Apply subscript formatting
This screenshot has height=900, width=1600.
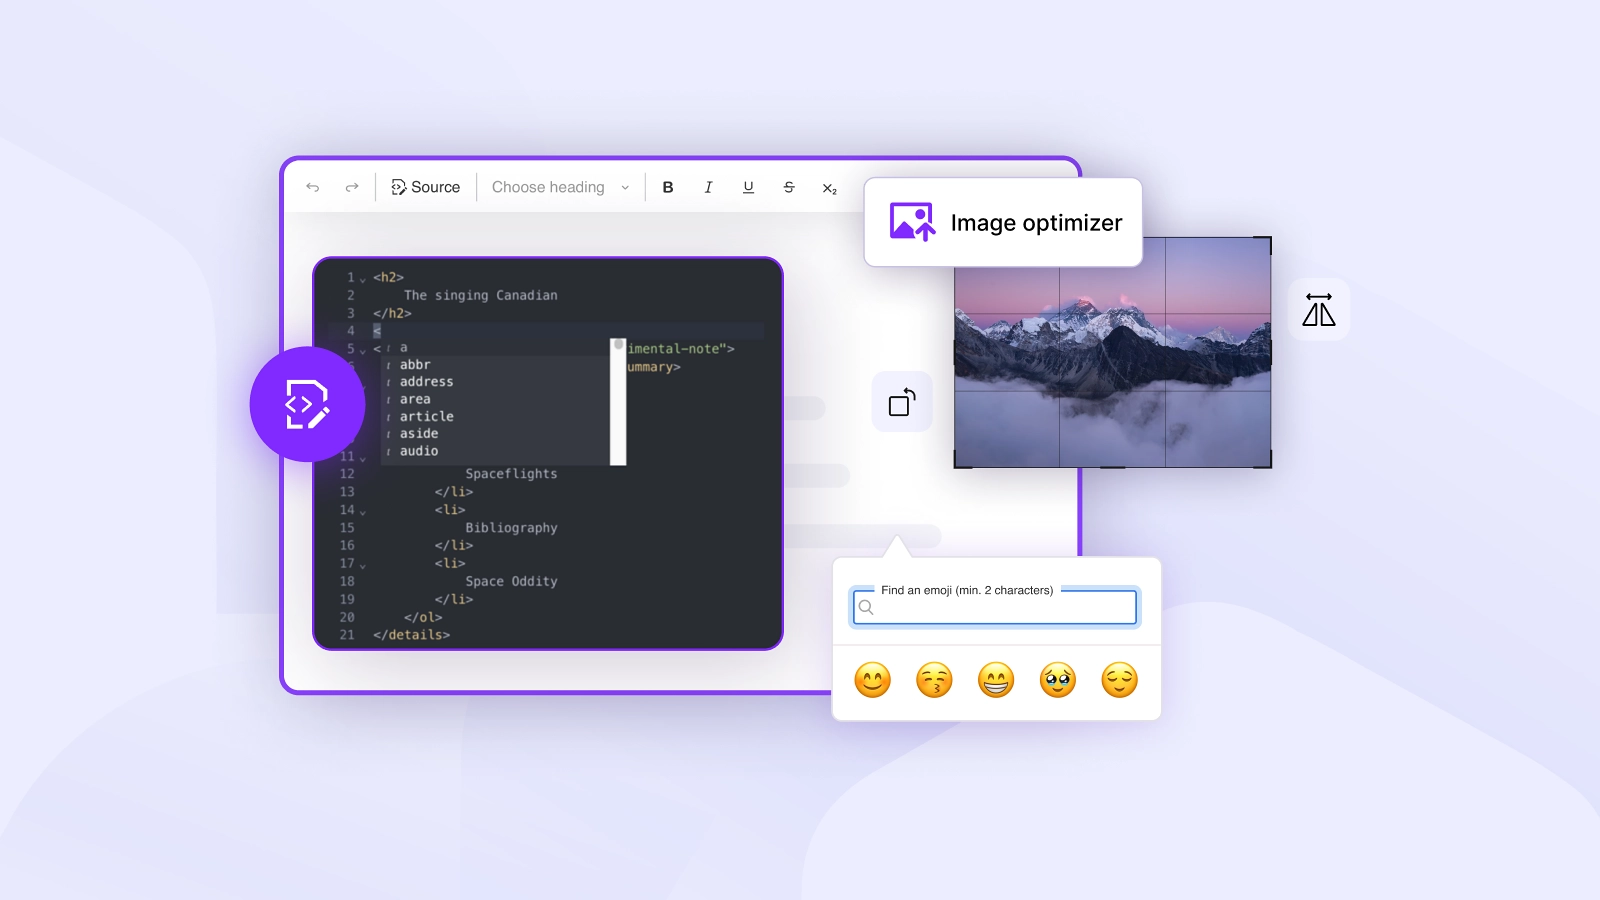tap(829, 188)
